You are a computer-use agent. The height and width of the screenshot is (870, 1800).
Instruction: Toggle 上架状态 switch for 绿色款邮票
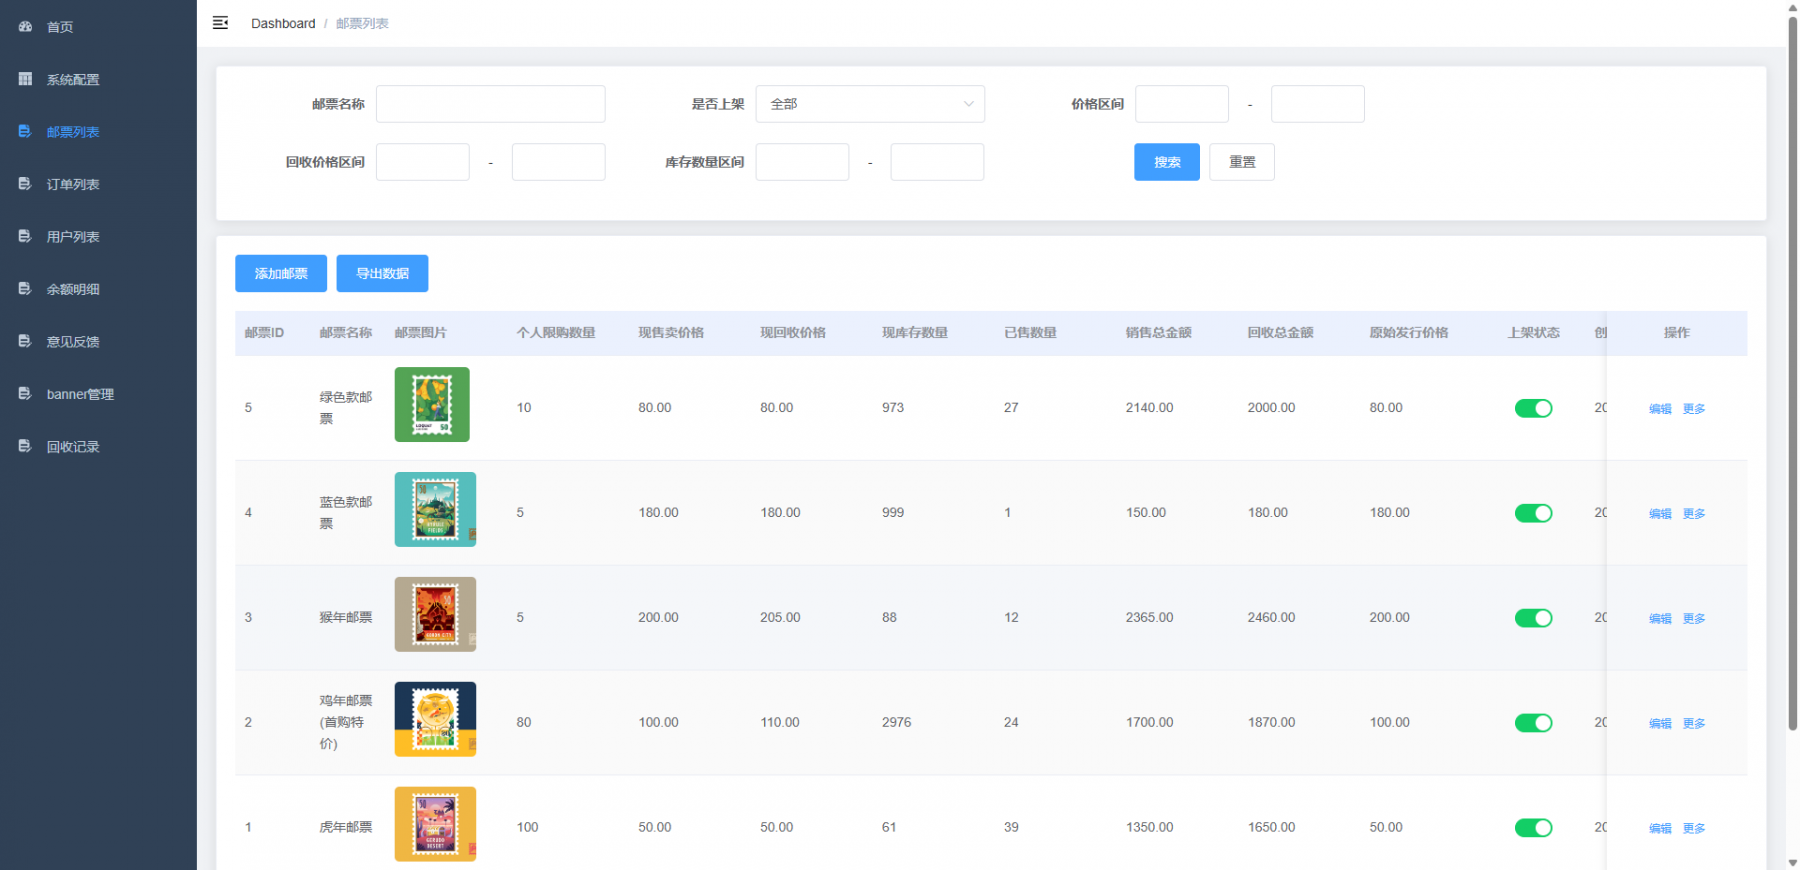[1533, 408]
